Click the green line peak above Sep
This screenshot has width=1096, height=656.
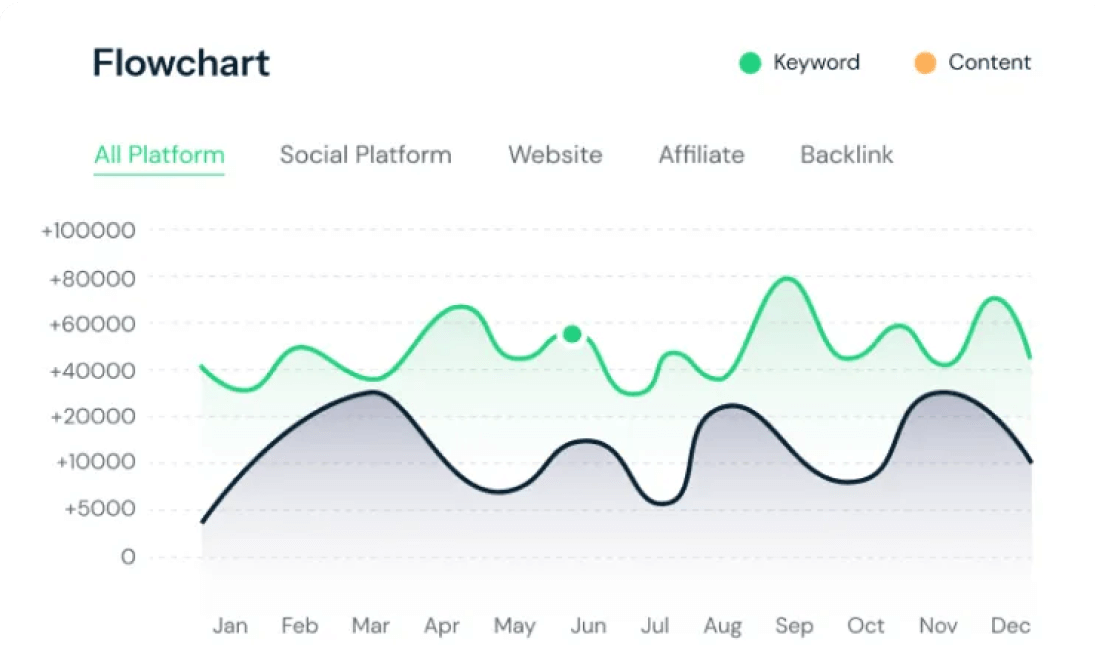pyautogui.click(x=787, y=279)
